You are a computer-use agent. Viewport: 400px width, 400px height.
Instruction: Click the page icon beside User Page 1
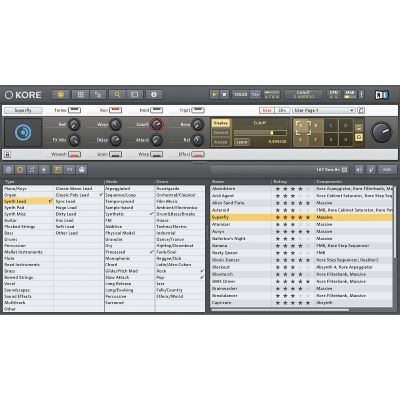coord(361,110)
